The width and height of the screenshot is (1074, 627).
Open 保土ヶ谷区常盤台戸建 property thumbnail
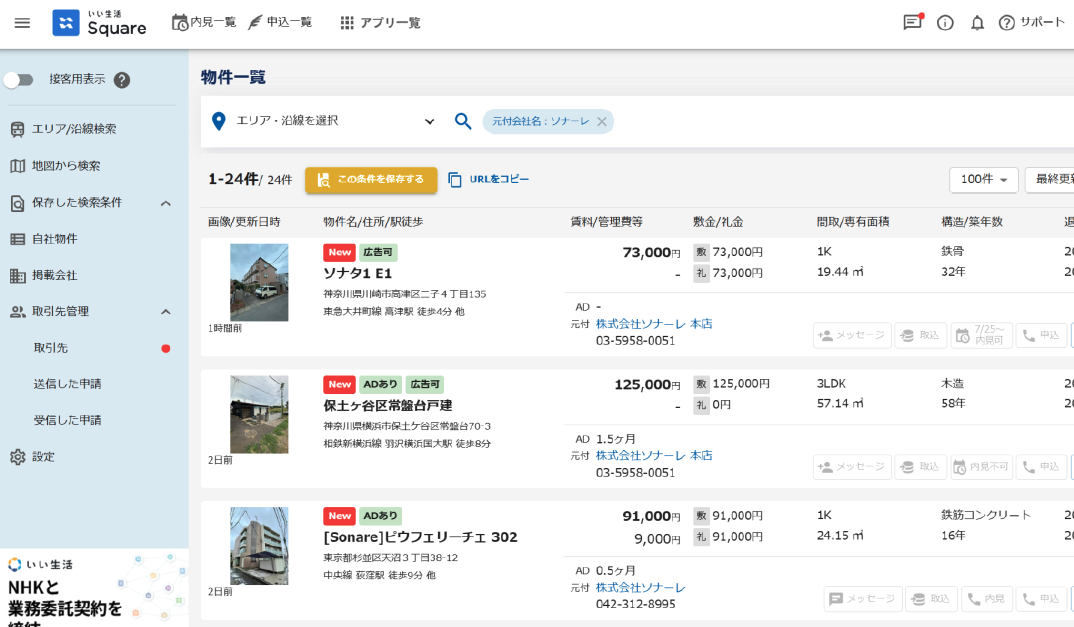point(259,414)
